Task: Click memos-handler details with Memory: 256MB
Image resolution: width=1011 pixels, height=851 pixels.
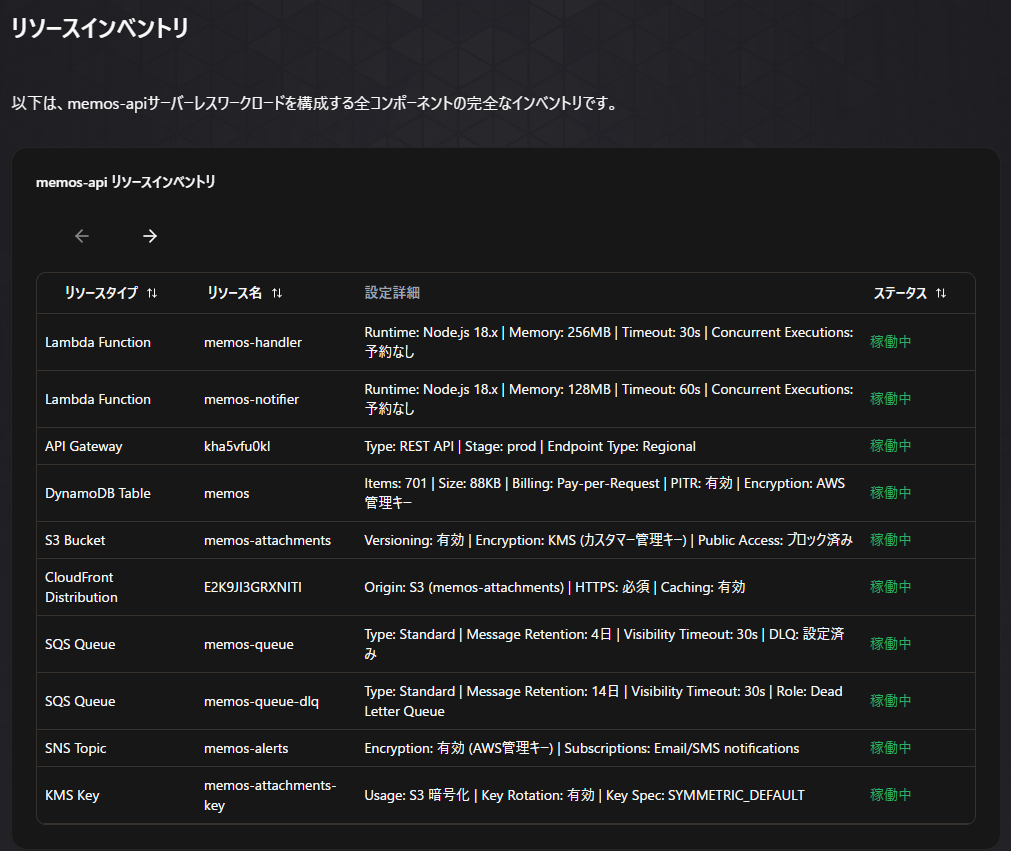Action: click(609, 342)
